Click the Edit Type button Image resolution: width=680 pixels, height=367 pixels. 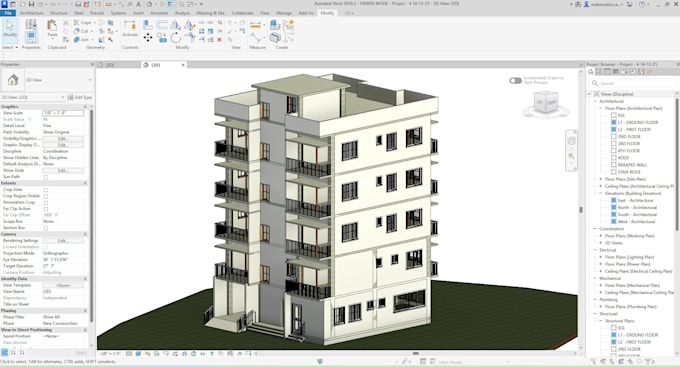pos(80,97)
